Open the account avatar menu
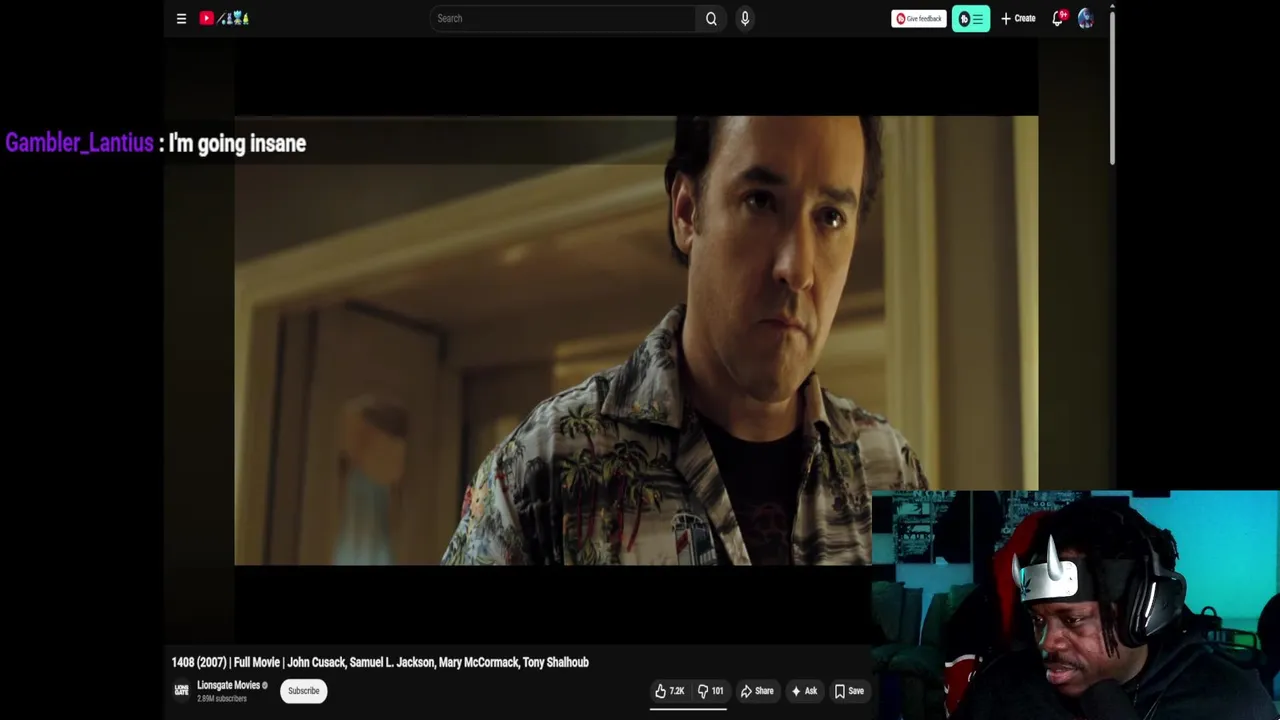The height and width of the screenshot is (720, 1280). coord(1086,18)
